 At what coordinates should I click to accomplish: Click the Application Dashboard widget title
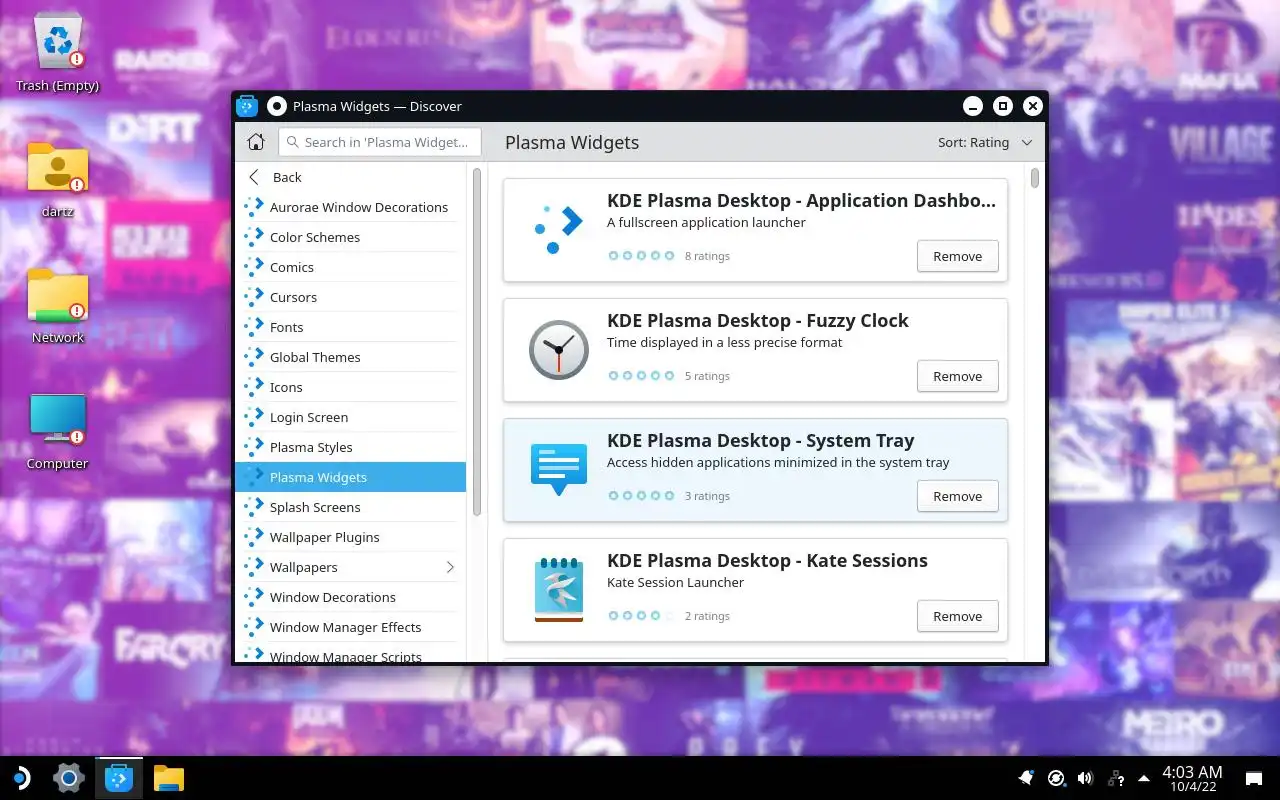click(801, 200)
